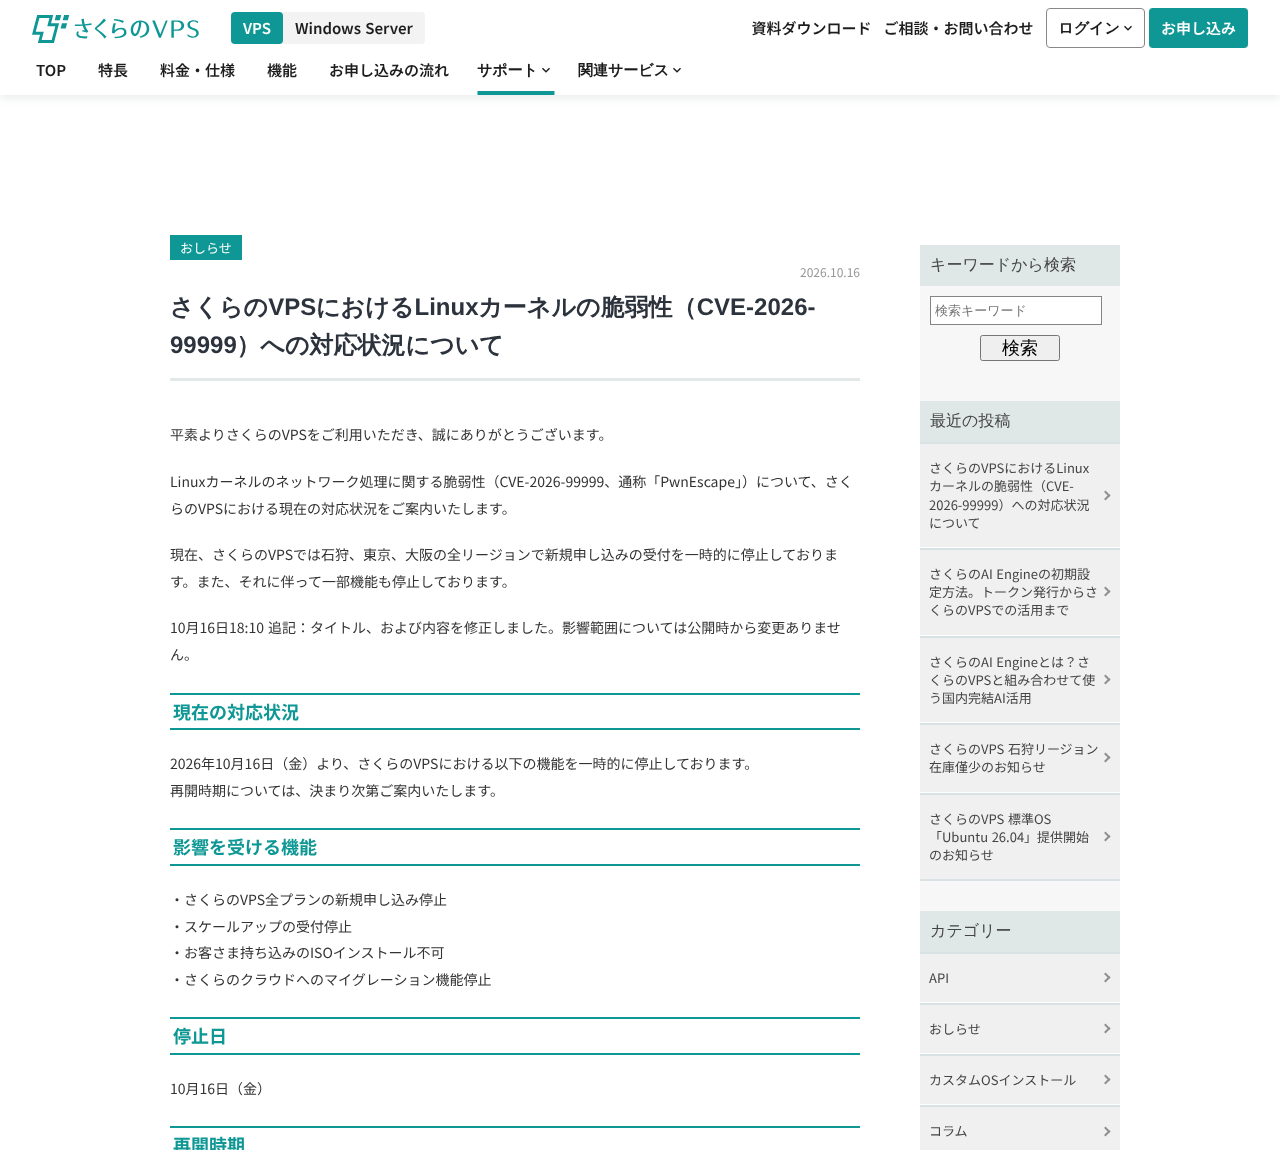Click the chevron in the コラム category row
This screenshot has width=1280, height=1150.
1107,1131
